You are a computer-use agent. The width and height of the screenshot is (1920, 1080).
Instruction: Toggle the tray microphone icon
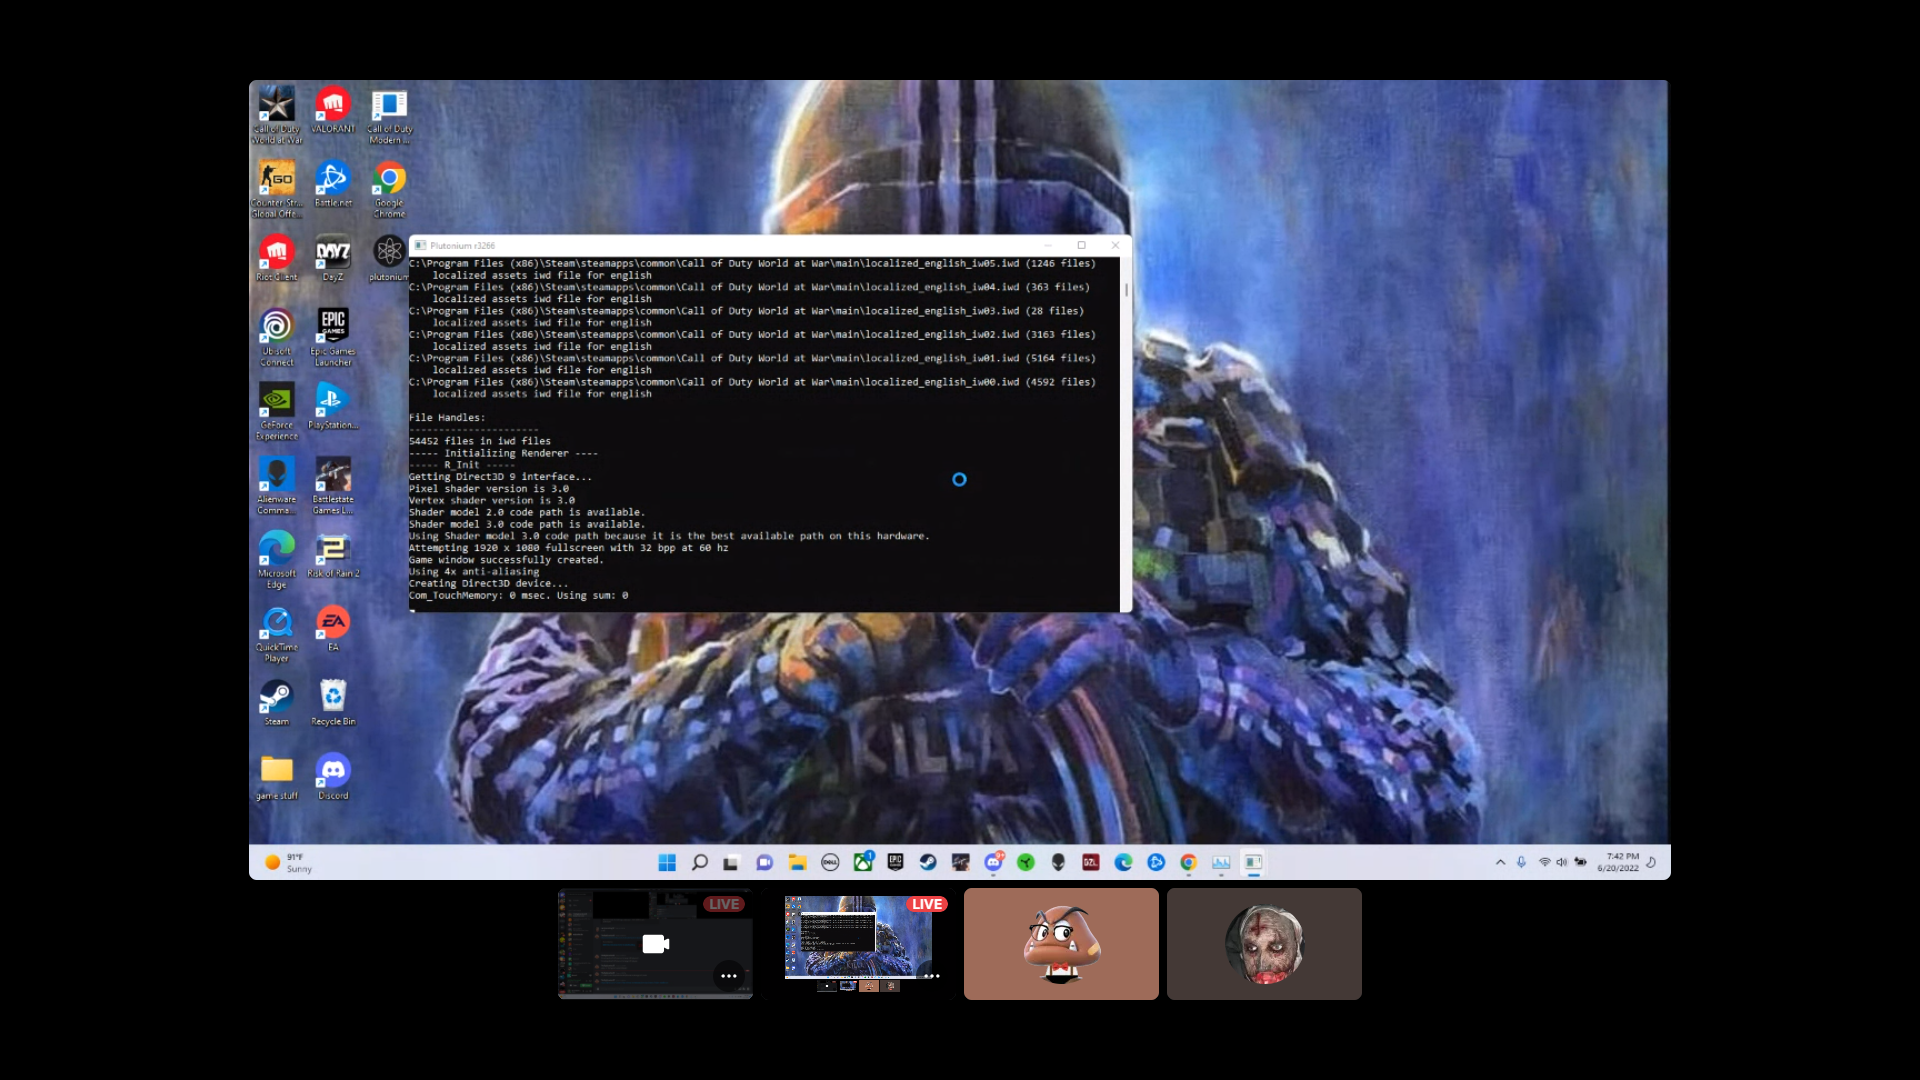1521,862
